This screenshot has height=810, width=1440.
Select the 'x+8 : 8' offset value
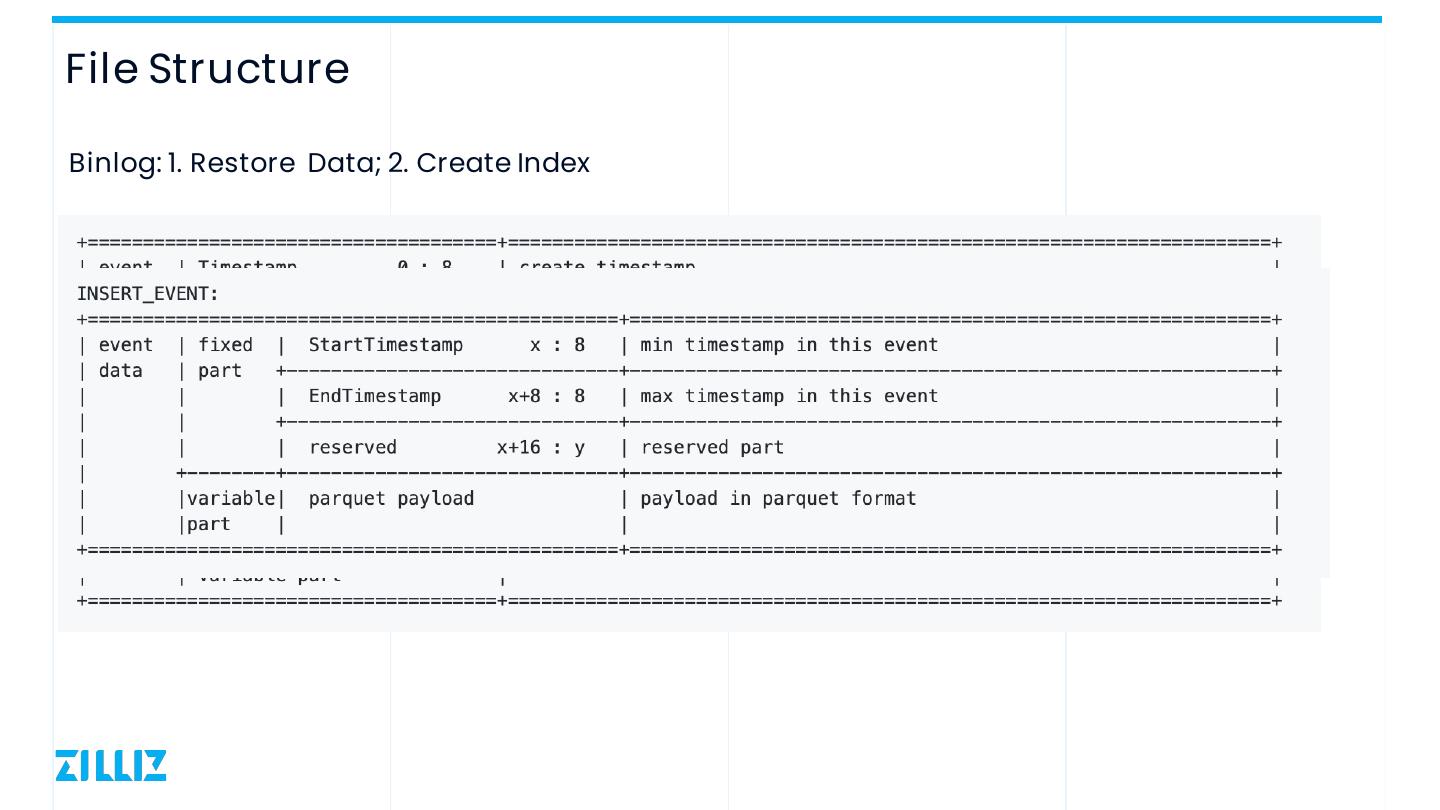pos(546,396)
